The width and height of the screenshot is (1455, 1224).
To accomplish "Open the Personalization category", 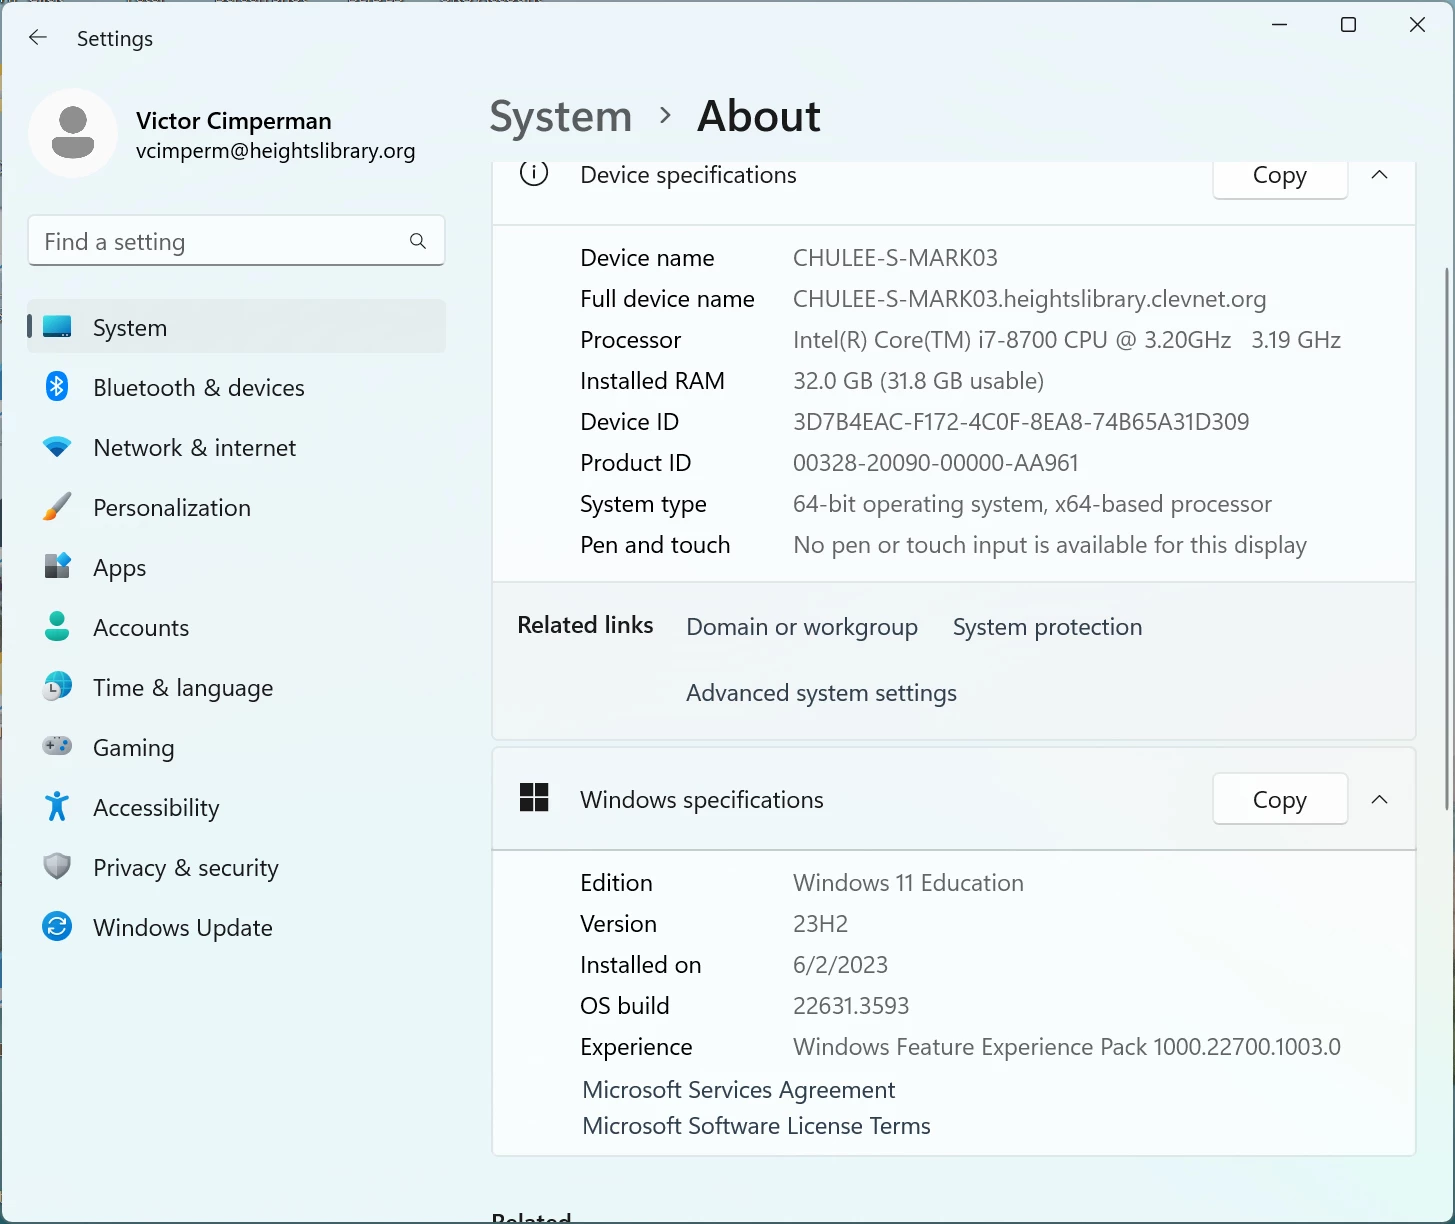I will 236,507.
